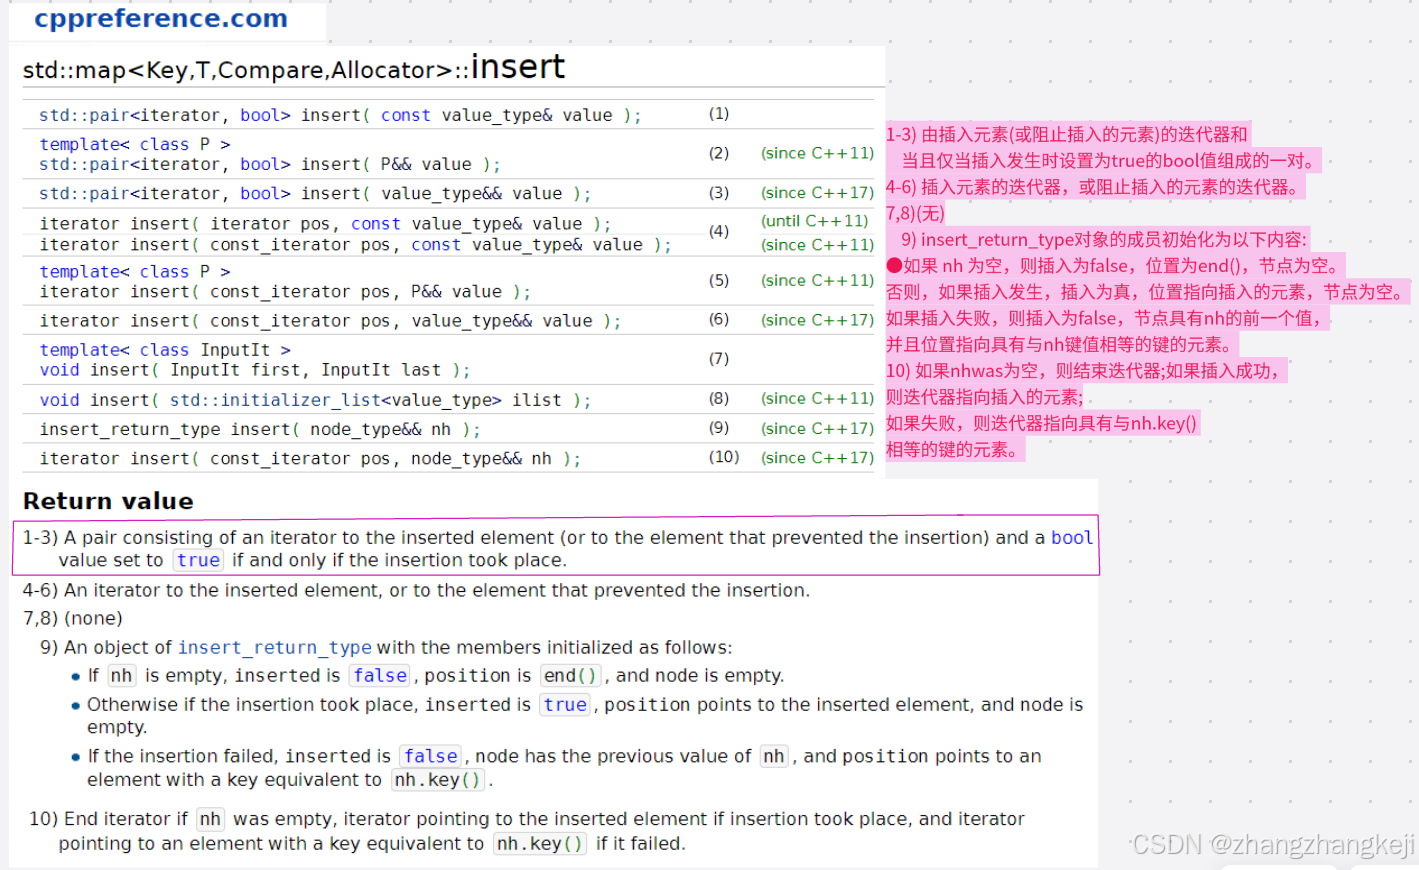The width and height of the screenshot is (1419, 870).
Task: Click the 'const_iterator pos, const value_type& value' declaration
Action: click(x=355, y=245)
